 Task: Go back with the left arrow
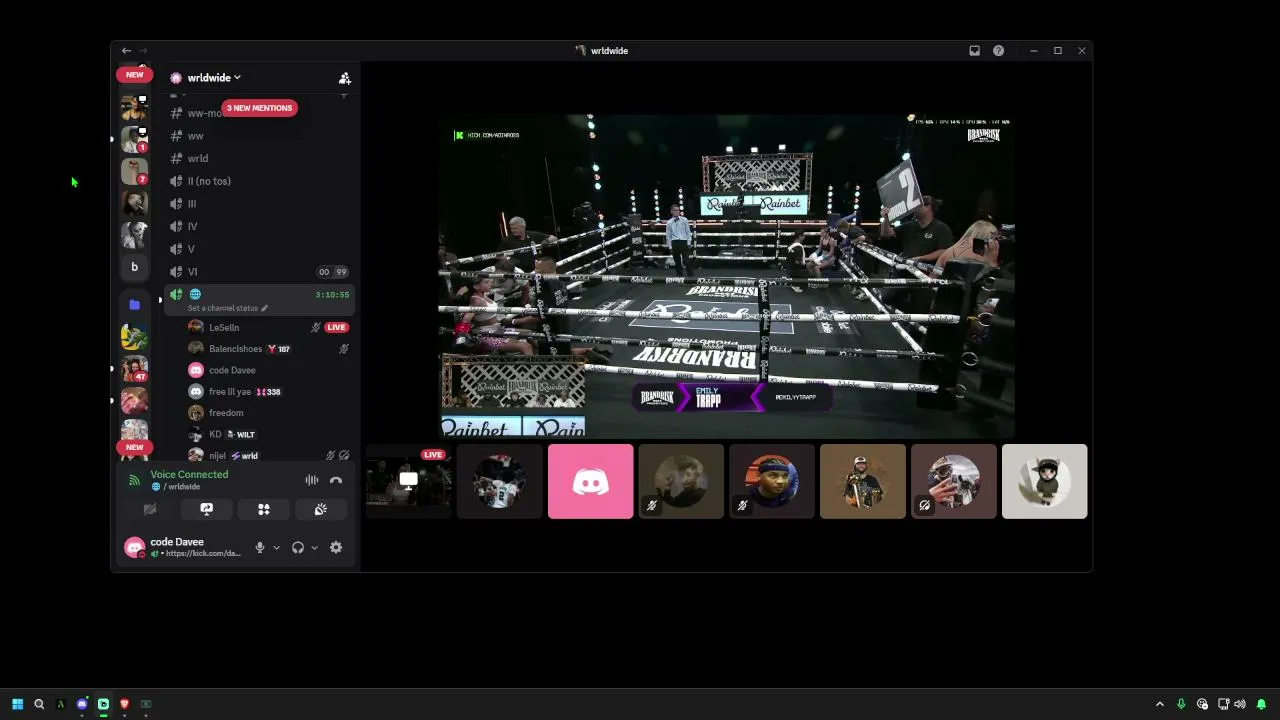[126, 51]
